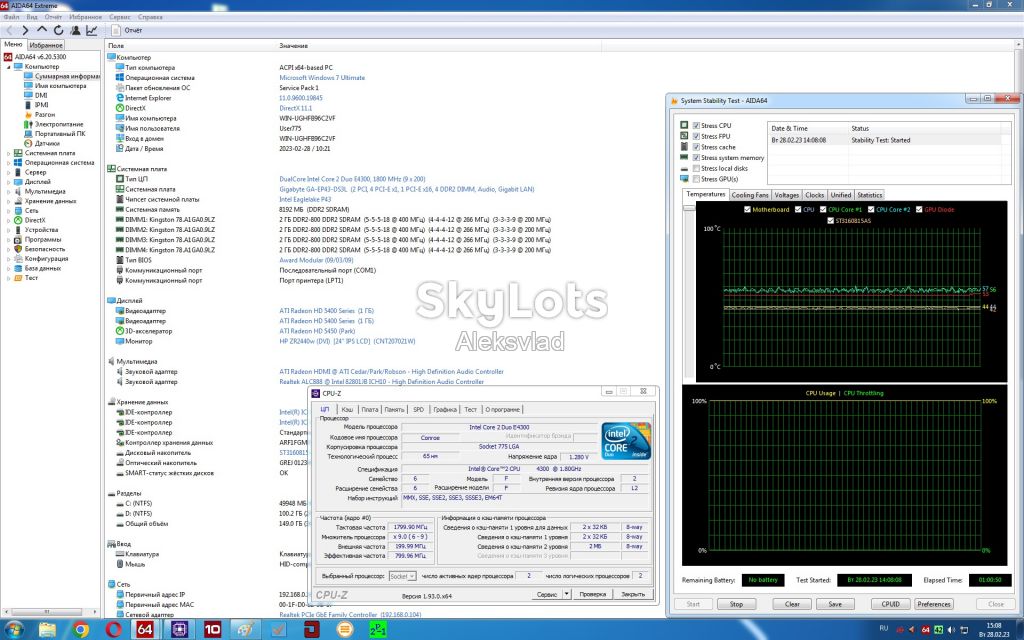
Task: Uncheck Stress FPU checkbox
Action: point(696,136)
